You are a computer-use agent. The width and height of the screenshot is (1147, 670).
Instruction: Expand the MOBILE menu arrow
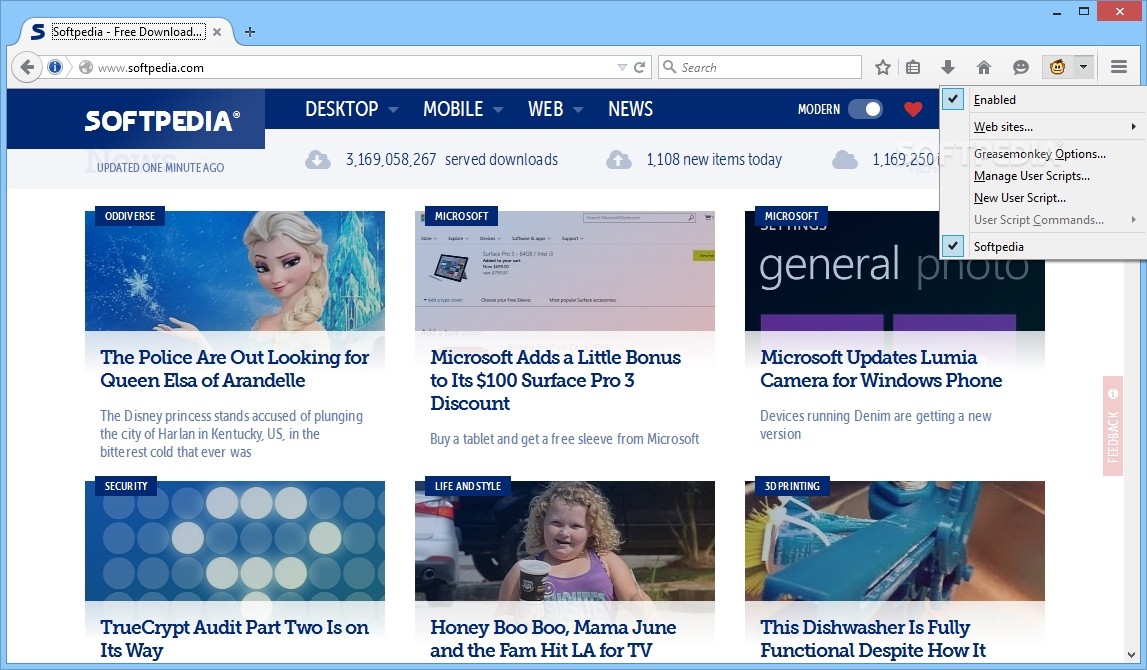(x=498, y=110)
